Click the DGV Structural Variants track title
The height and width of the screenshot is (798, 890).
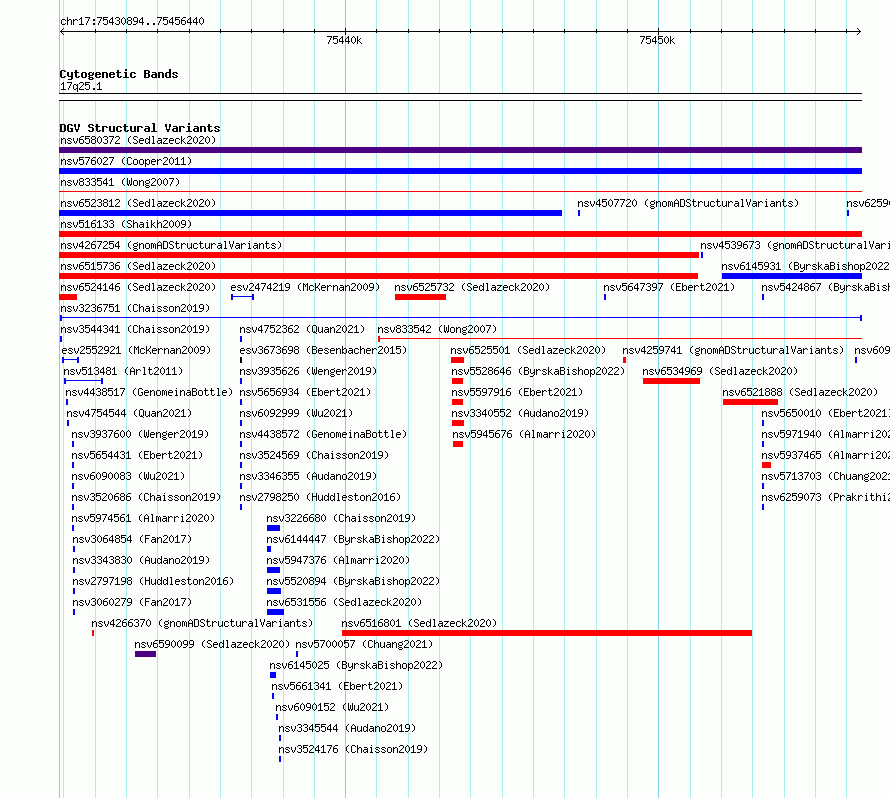click(x=140, y=128)
